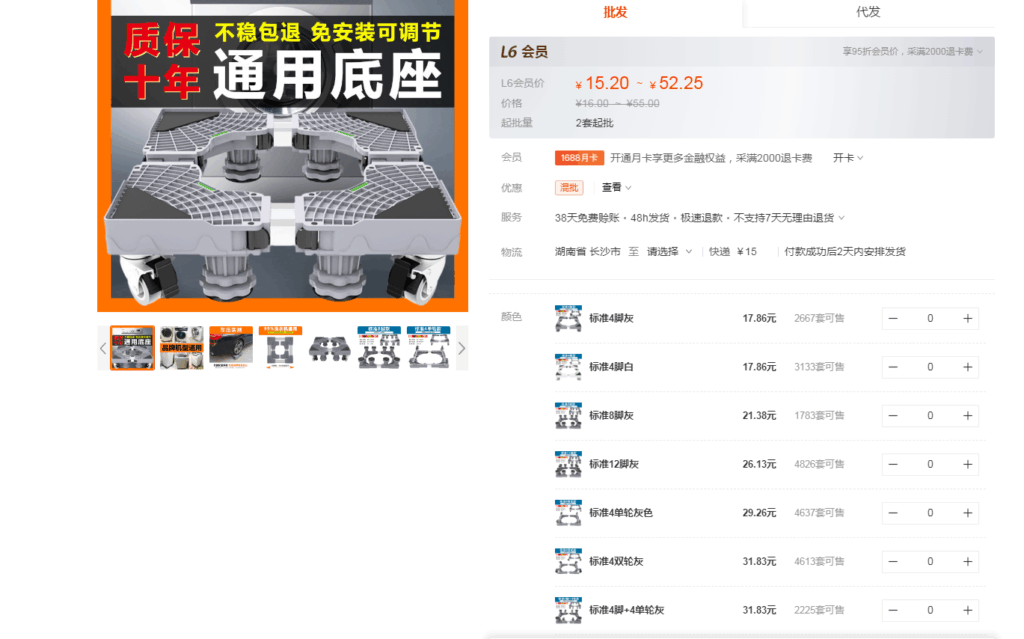Decrease quantity for 标准4脚白
This screenshot has width=1024, height=639.
(x=893, y=367)
